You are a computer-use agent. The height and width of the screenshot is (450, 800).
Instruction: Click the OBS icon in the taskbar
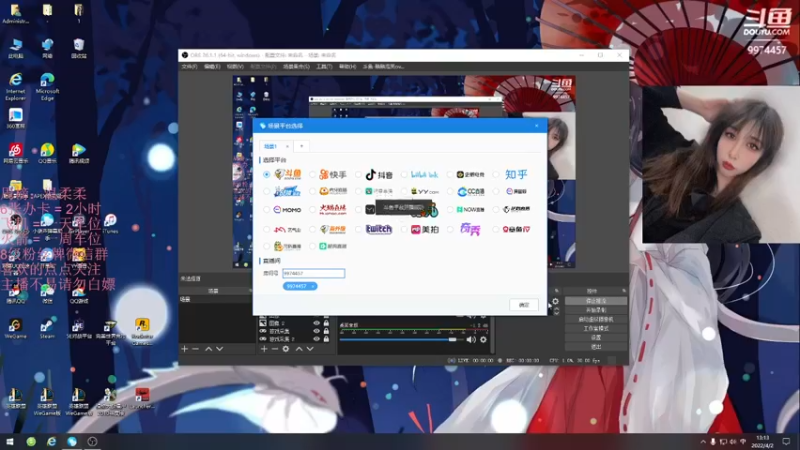[92, 441]
